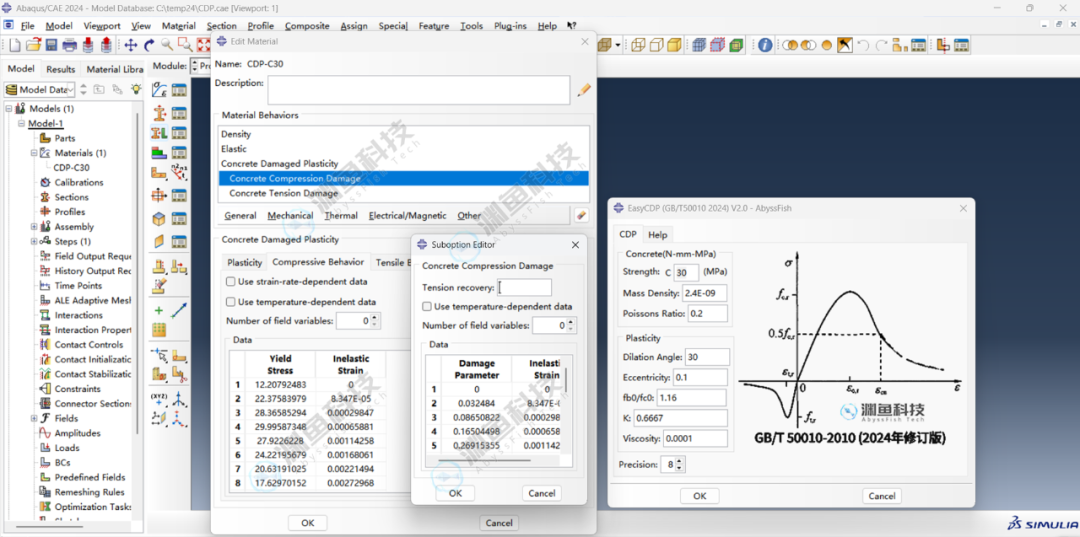Expand the Steps (1) tree node
Screen dimensions: 1080x537
(33, 242)
